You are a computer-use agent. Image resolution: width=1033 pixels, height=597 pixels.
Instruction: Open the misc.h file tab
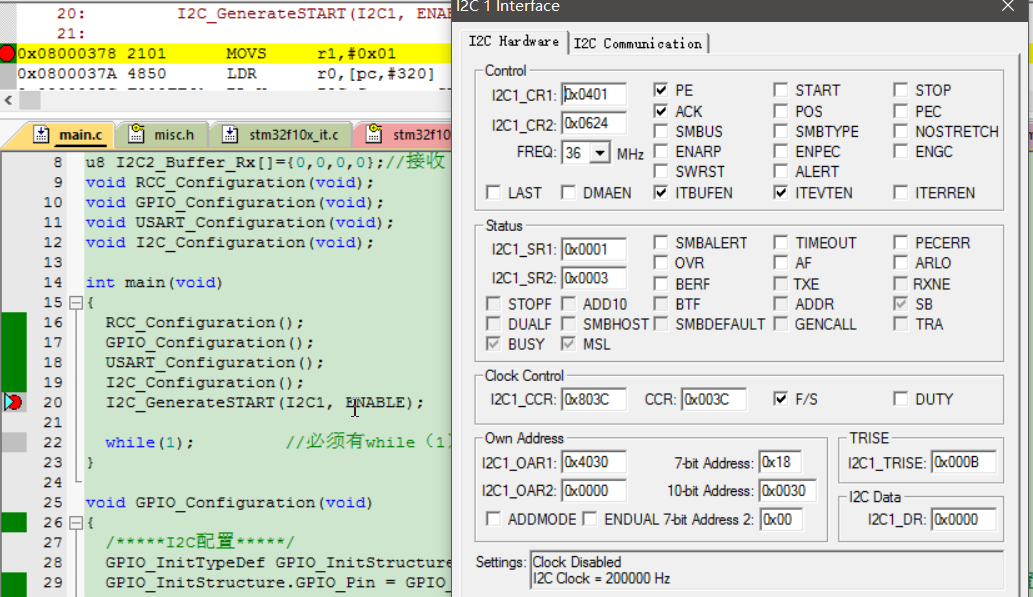pyautogui.click(x=161, y=134)
